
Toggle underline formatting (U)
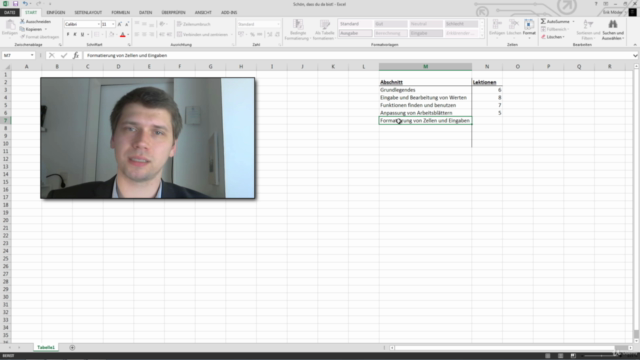click(x=82, y=35)
